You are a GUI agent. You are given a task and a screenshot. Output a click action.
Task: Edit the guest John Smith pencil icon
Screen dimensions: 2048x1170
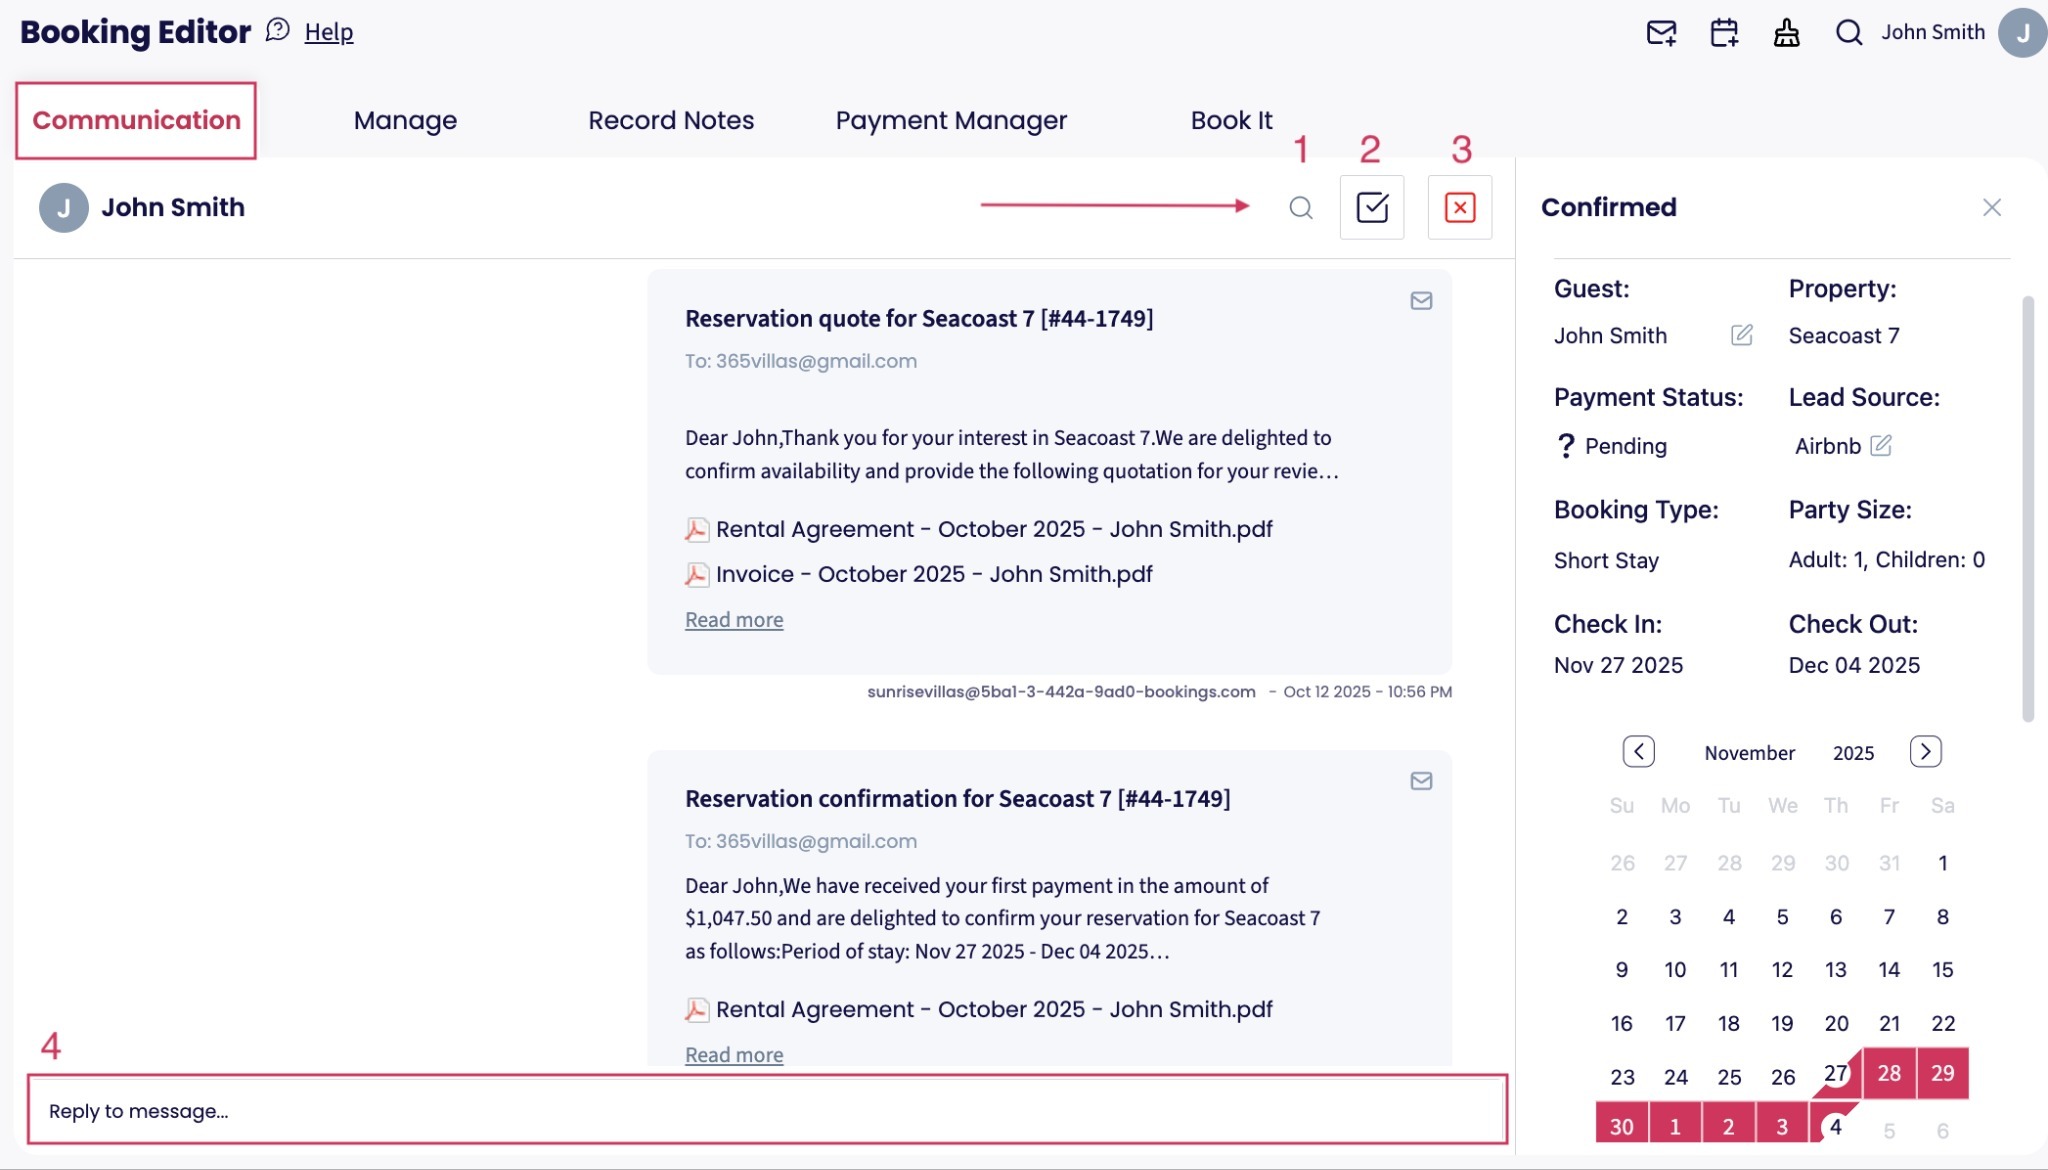[x=1742, y=335]
